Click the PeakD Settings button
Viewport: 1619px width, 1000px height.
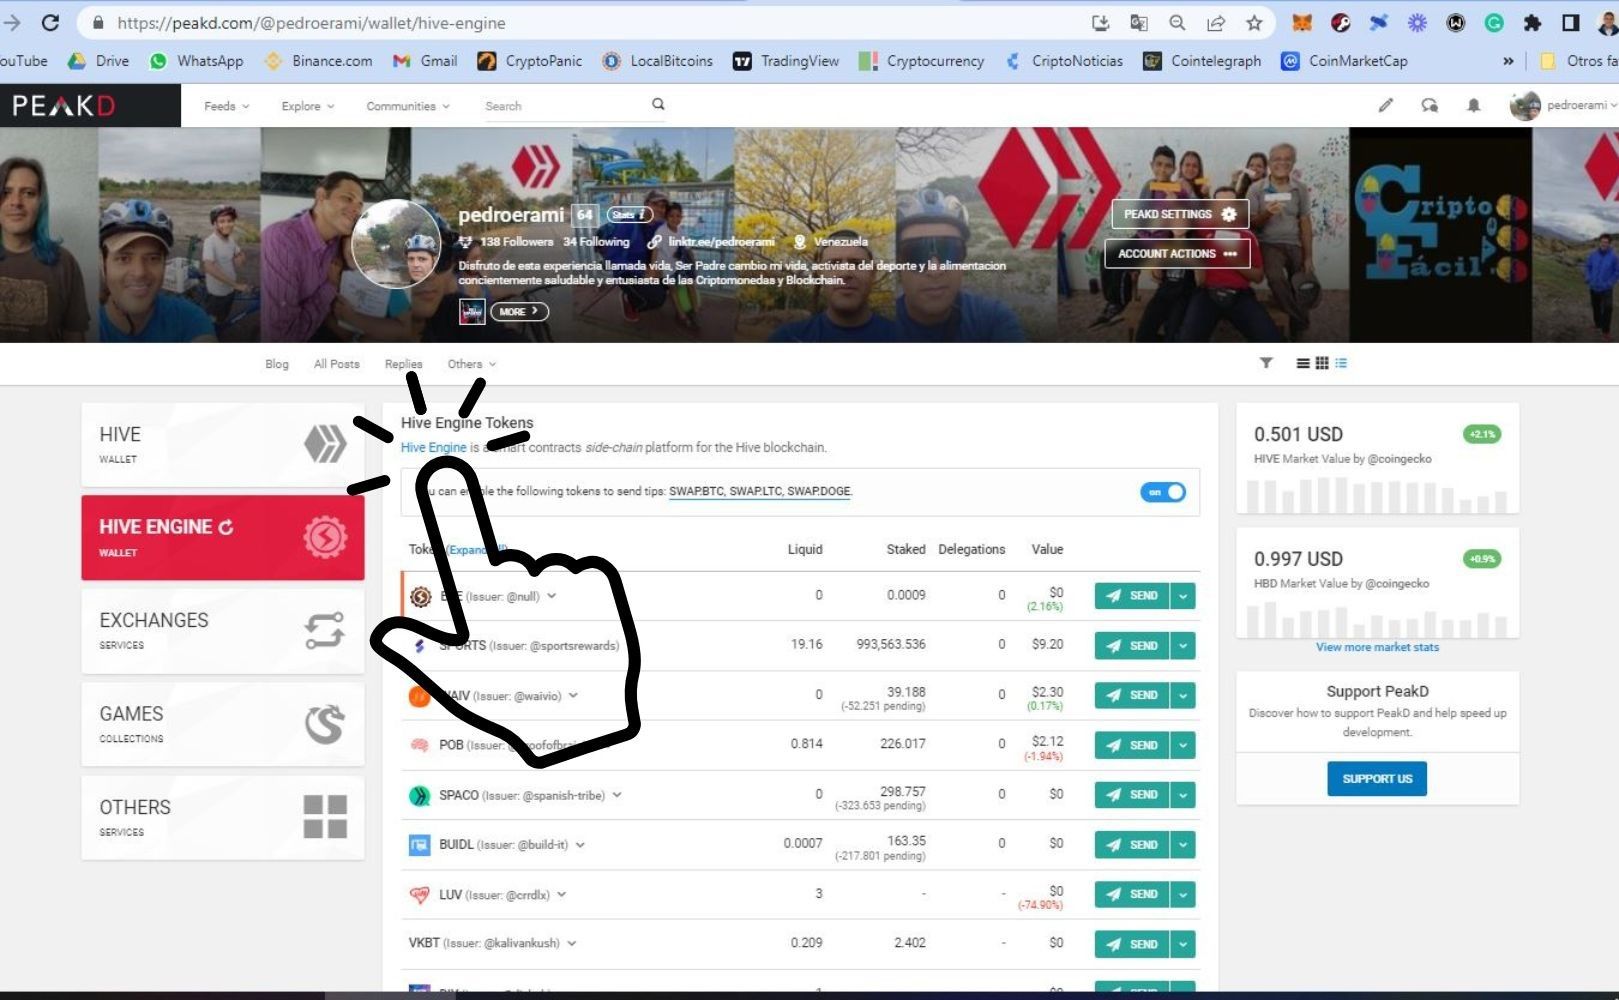(x=1180, y=214)
